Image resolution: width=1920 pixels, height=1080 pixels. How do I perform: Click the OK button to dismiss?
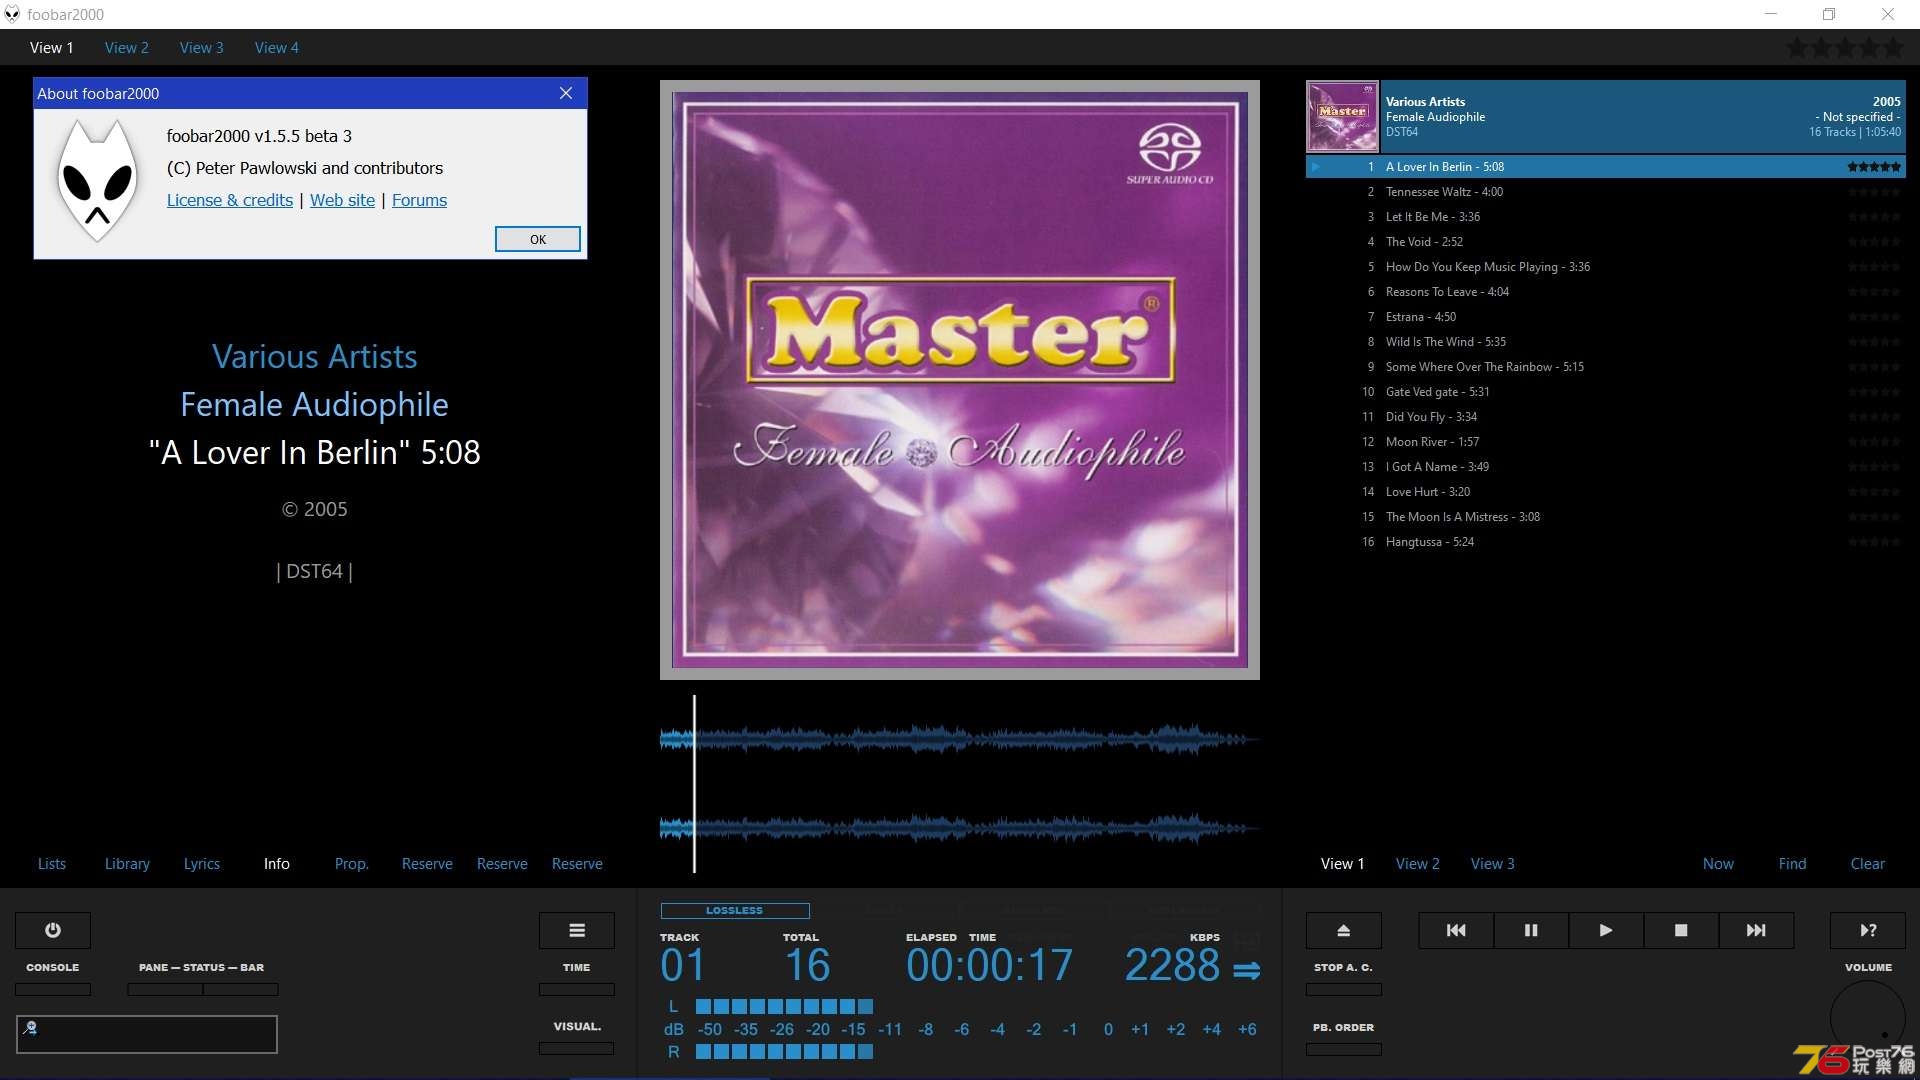coord(538,239)
